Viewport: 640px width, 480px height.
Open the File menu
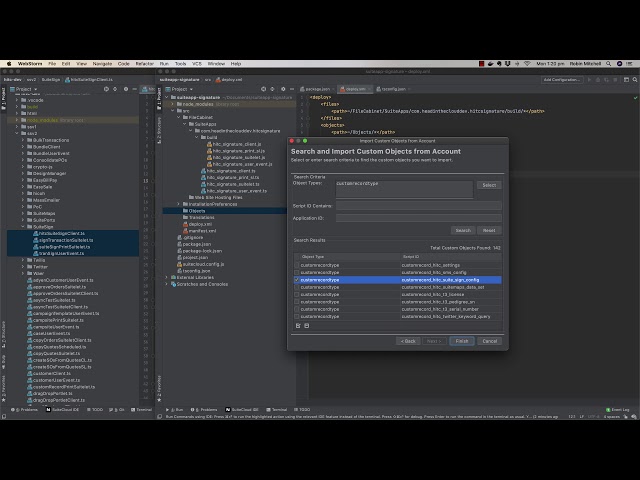pyautogui.click(x=52, y=64)
